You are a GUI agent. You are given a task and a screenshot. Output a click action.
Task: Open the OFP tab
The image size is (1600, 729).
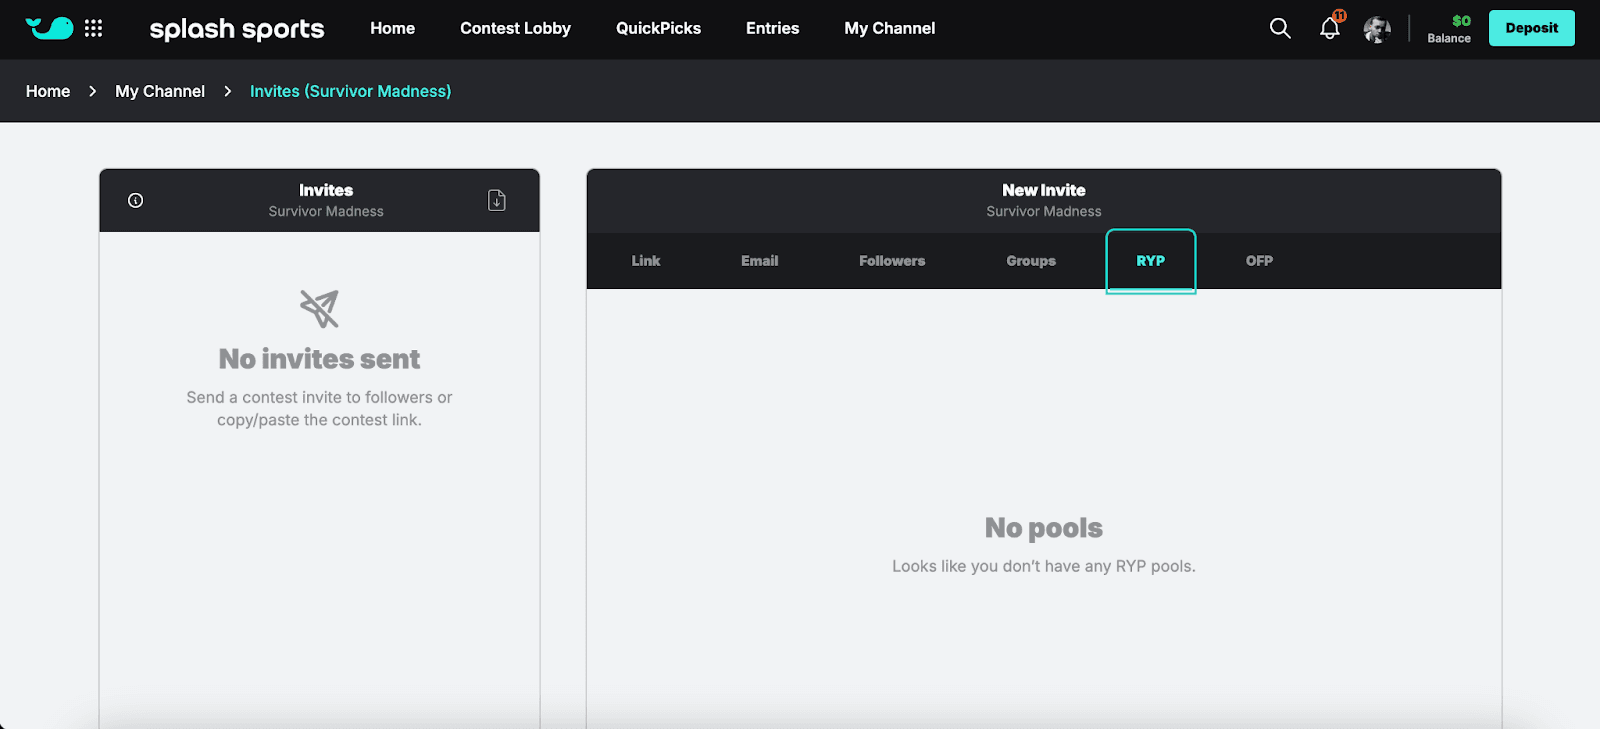point(1259,261)
